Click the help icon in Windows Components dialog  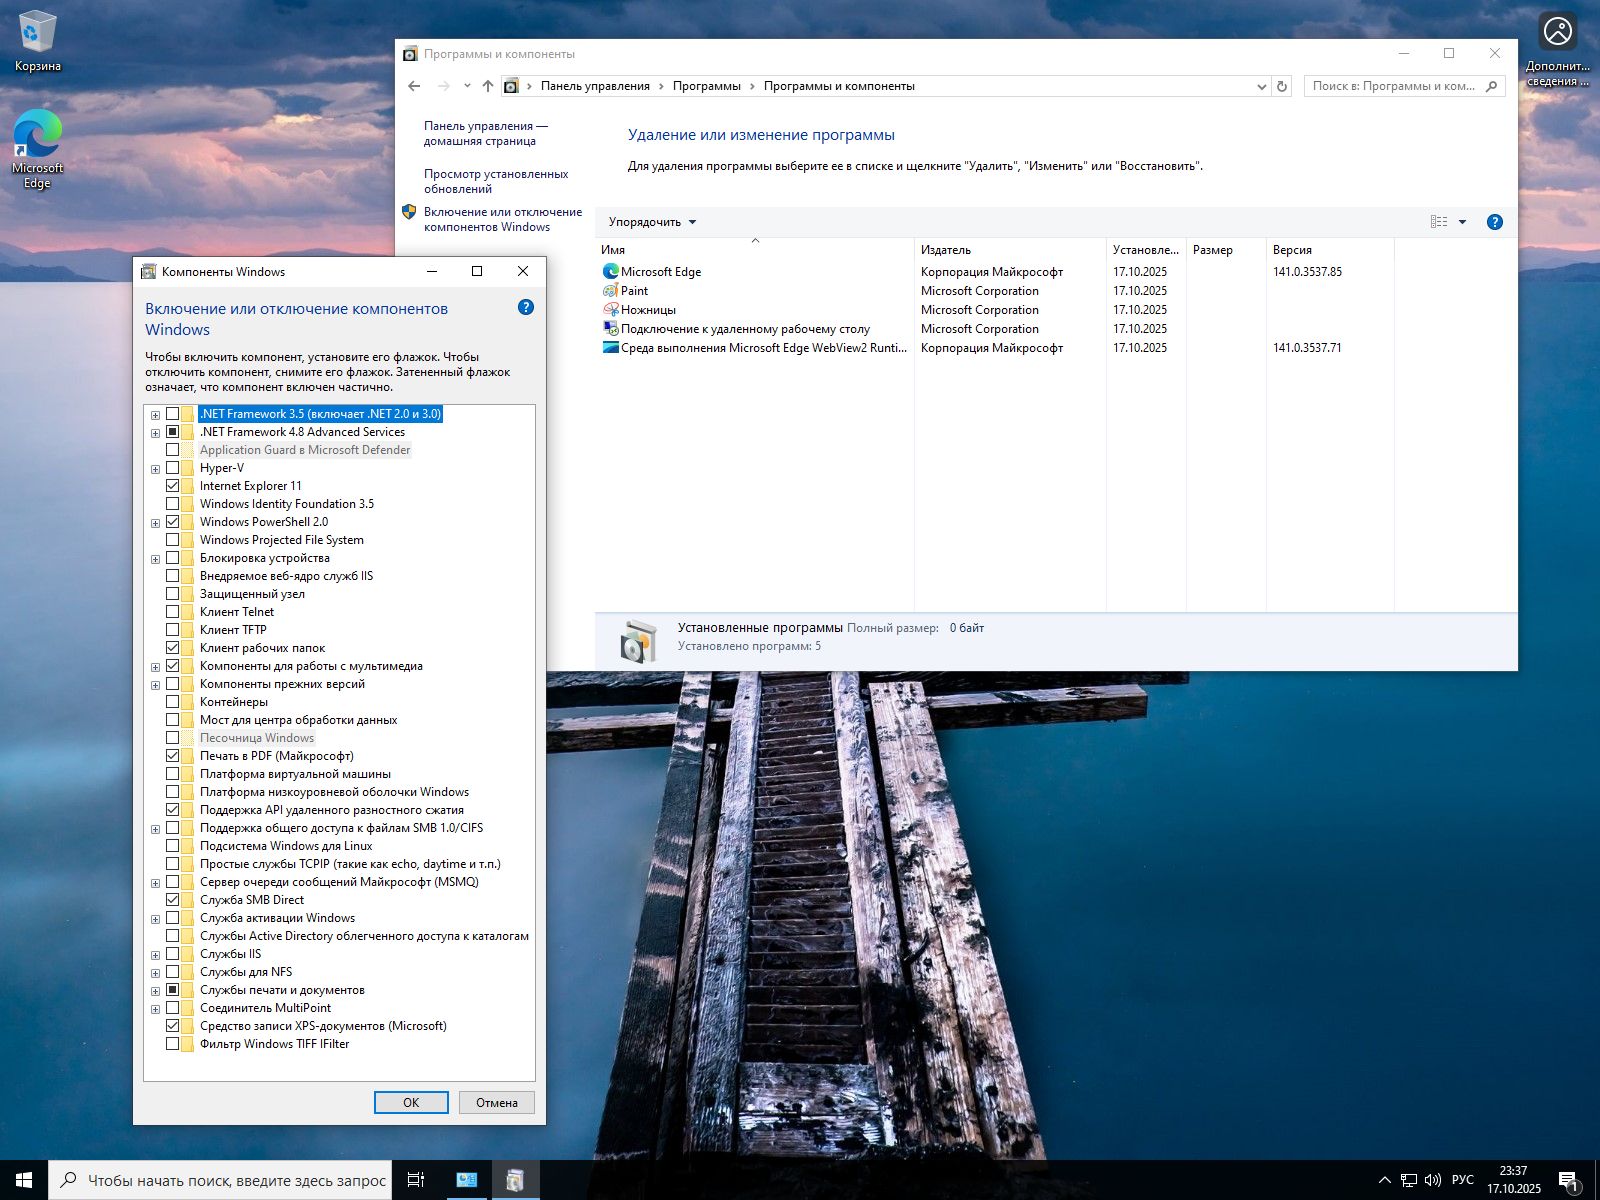coord(526,308)
